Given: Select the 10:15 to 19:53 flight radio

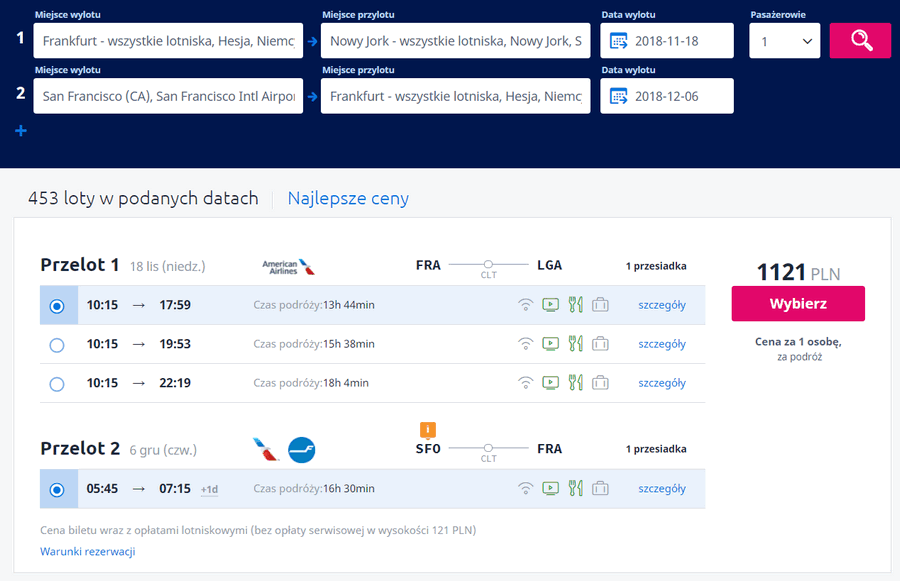Looking at the screenshot, I should tap(57, 345).
